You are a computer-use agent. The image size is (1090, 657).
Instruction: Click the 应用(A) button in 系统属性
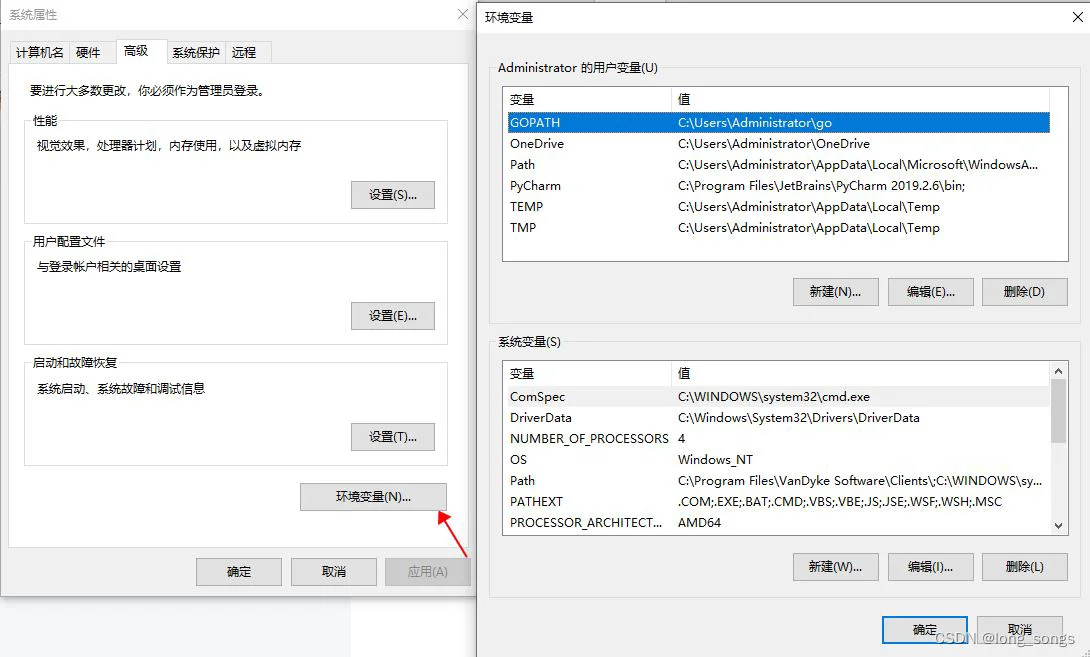(x=428, y=571)
